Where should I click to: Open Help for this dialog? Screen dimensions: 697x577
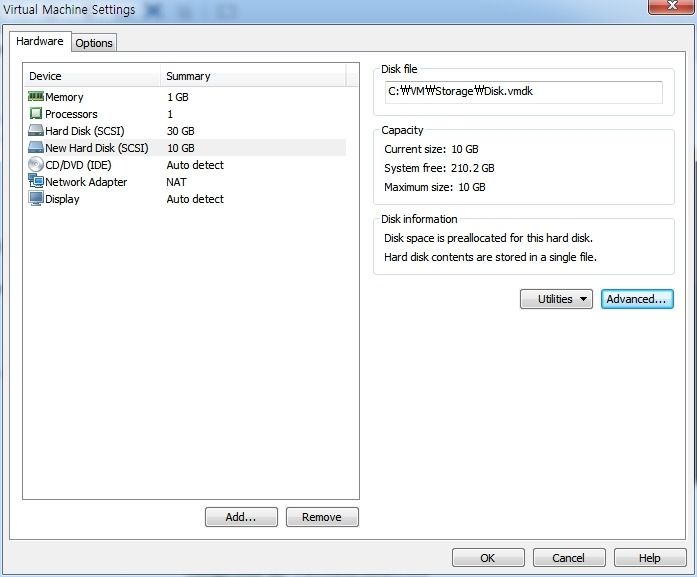[x=650, y=558]
